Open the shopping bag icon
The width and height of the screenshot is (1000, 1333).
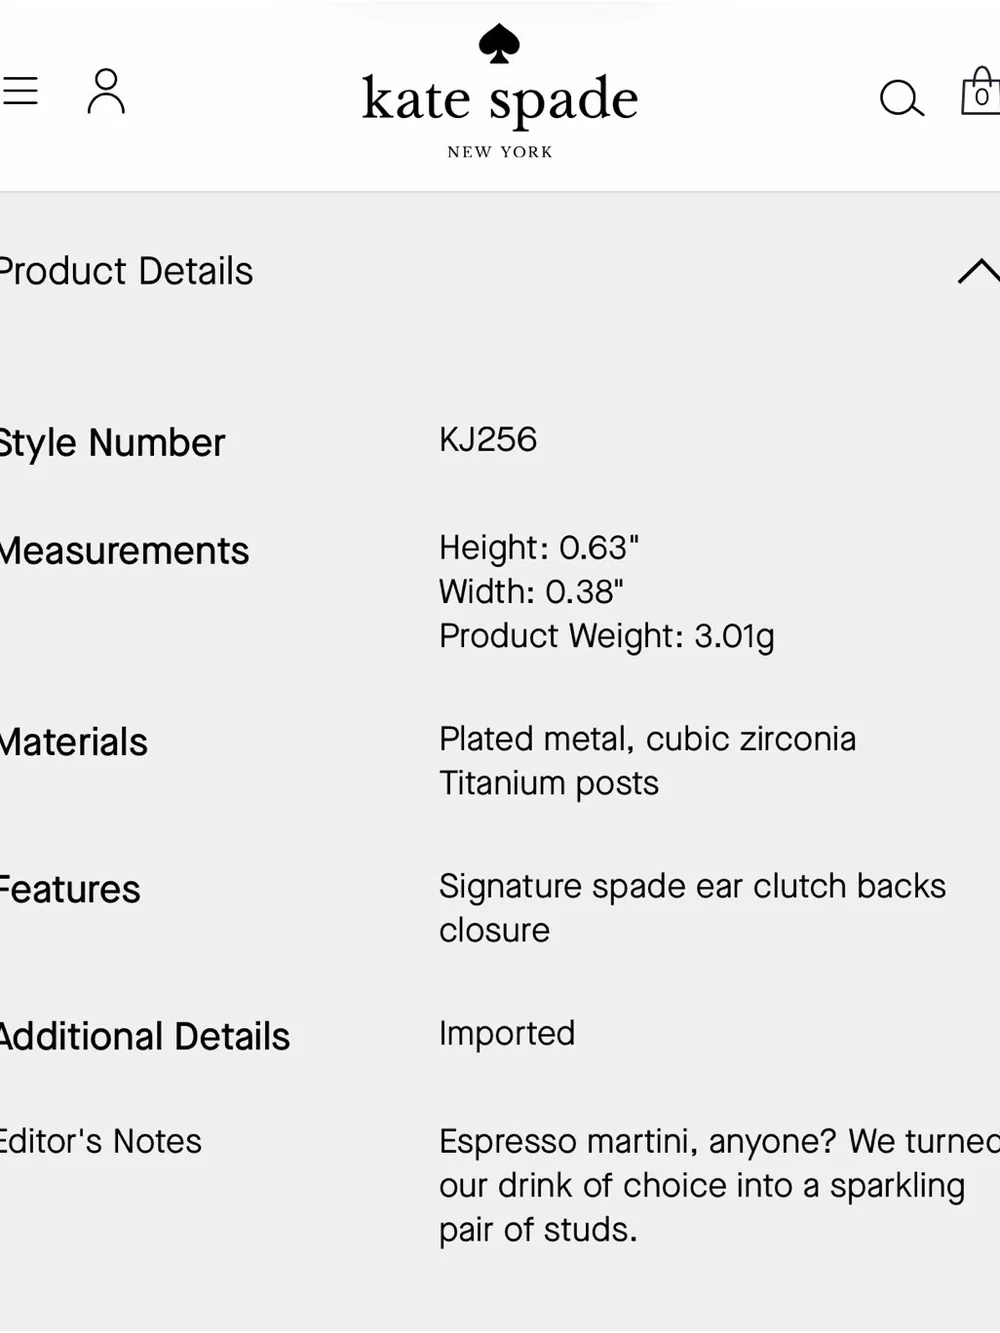pyautogui.click(x=981, y=92)
